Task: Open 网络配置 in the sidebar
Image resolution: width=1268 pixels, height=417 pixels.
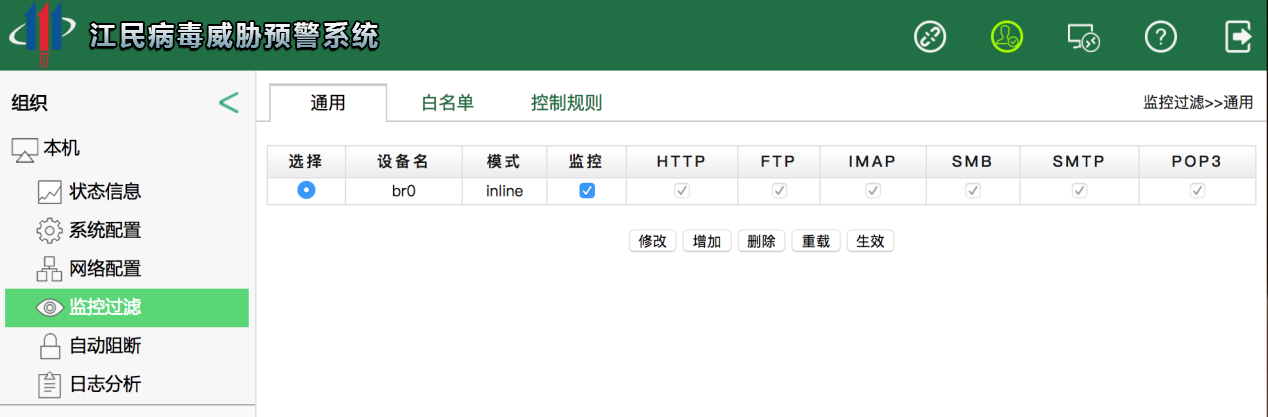Action: click(x=104, y=269)
